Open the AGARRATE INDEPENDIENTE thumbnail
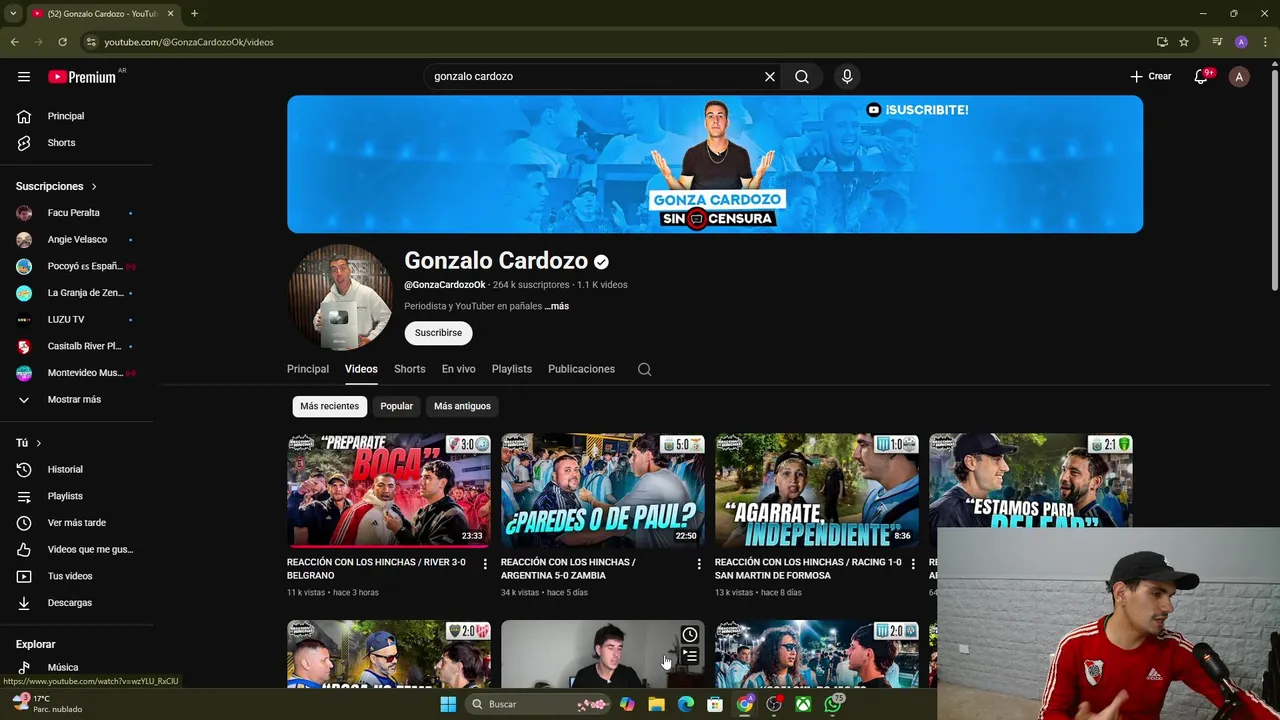The image size is (1280, 720). click(x=817, y=490)
